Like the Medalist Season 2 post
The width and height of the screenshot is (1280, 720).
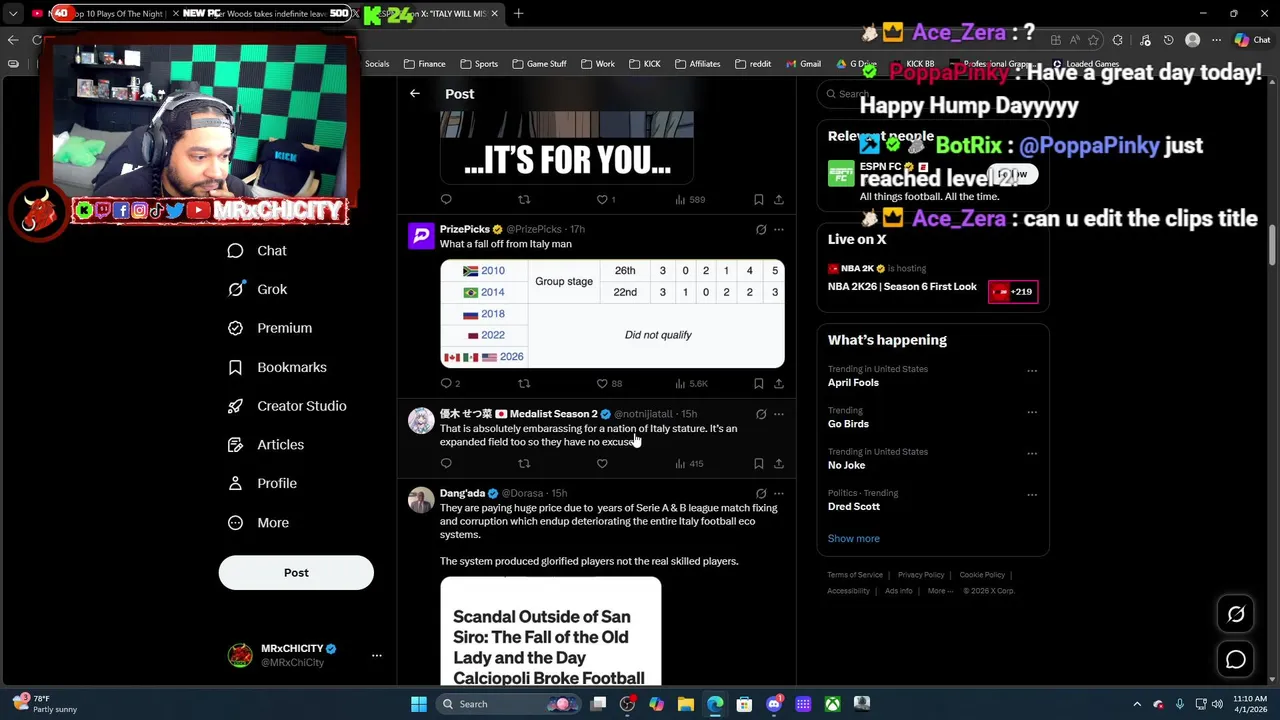[602, 463]
